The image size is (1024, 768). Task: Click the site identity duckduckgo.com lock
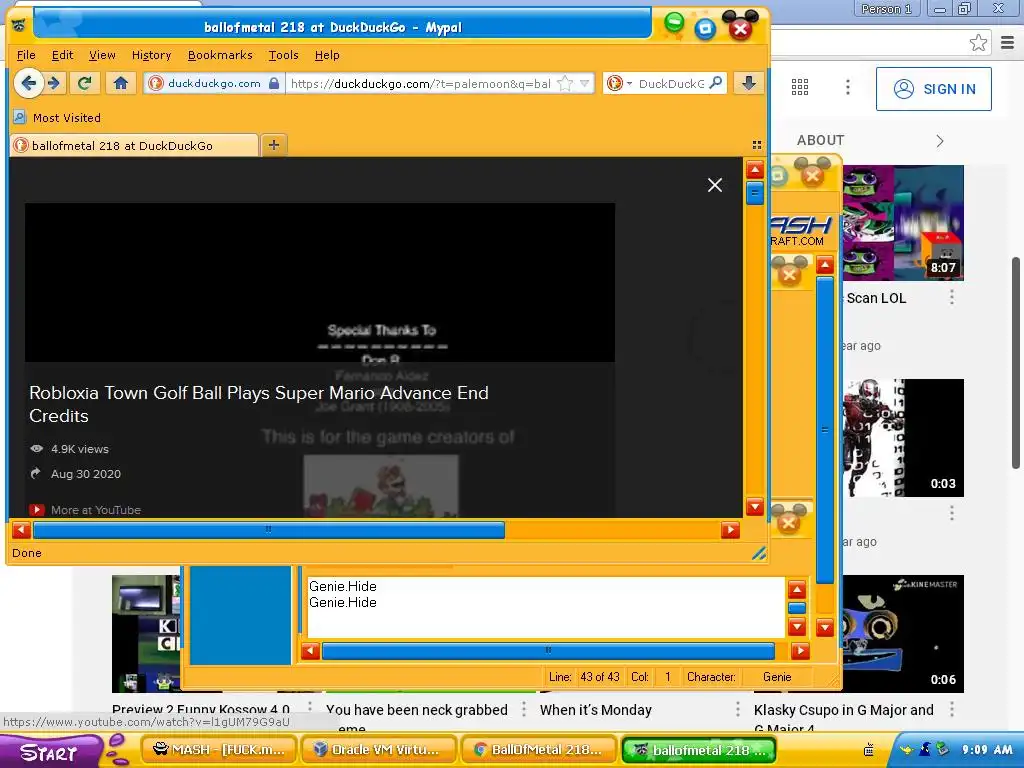(214, 84)
